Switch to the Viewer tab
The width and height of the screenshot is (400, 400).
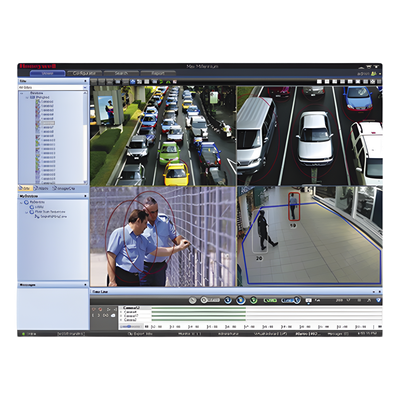pyautogui.click(x=47, y=73)
